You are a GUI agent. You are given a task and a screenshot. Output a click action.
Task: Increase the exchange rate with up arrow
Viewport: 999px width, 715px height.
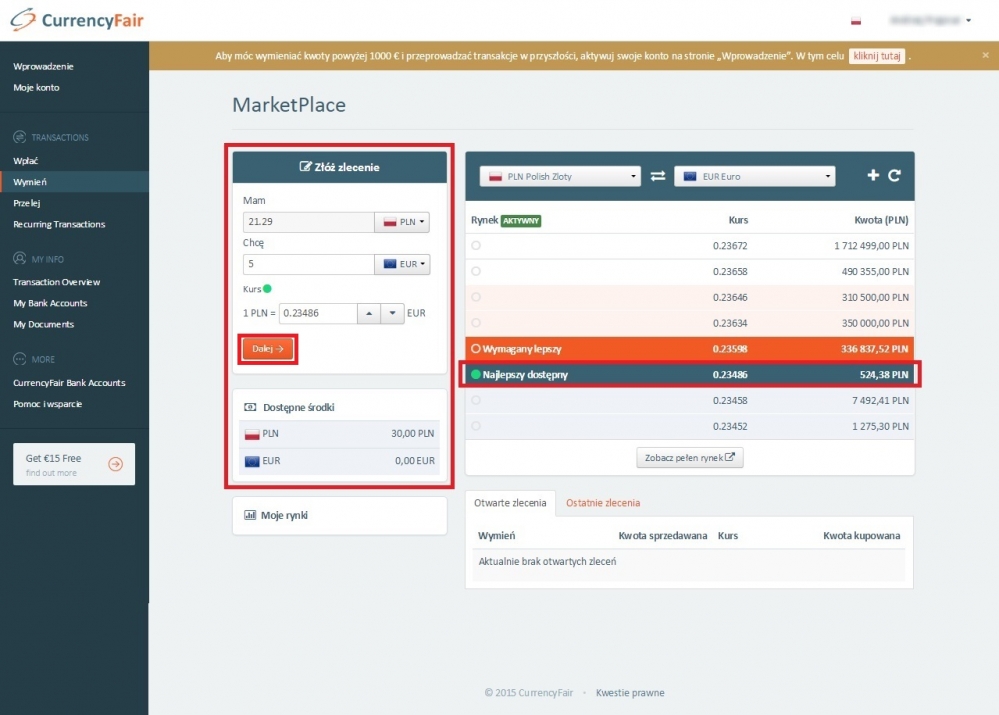(369, 313)
